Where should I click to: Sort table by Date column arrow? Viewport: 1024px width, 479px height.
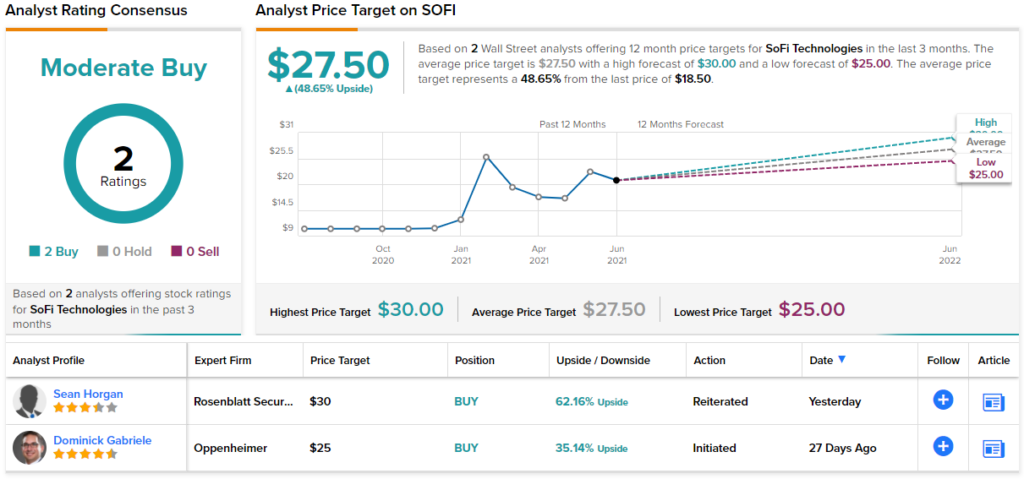(x=841, y=360)
